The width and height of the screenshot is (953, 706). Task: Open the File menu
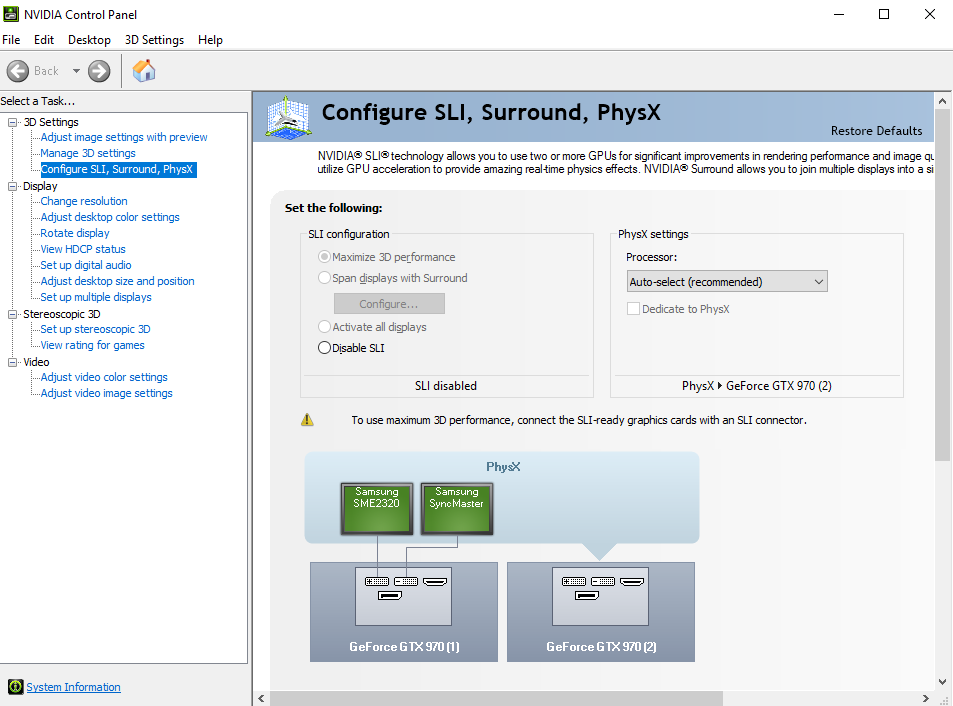11,39
